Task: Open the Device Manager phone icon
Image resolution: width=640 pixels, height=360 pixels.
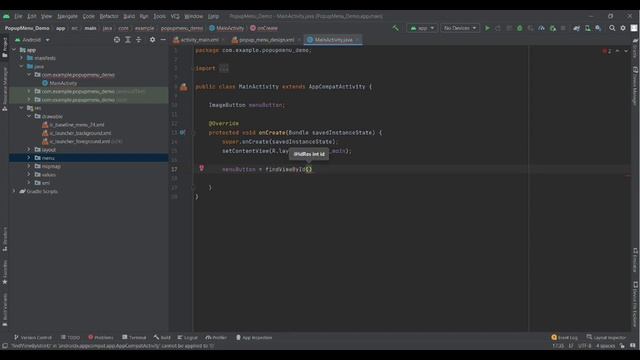Action: [x=587, y=28]
